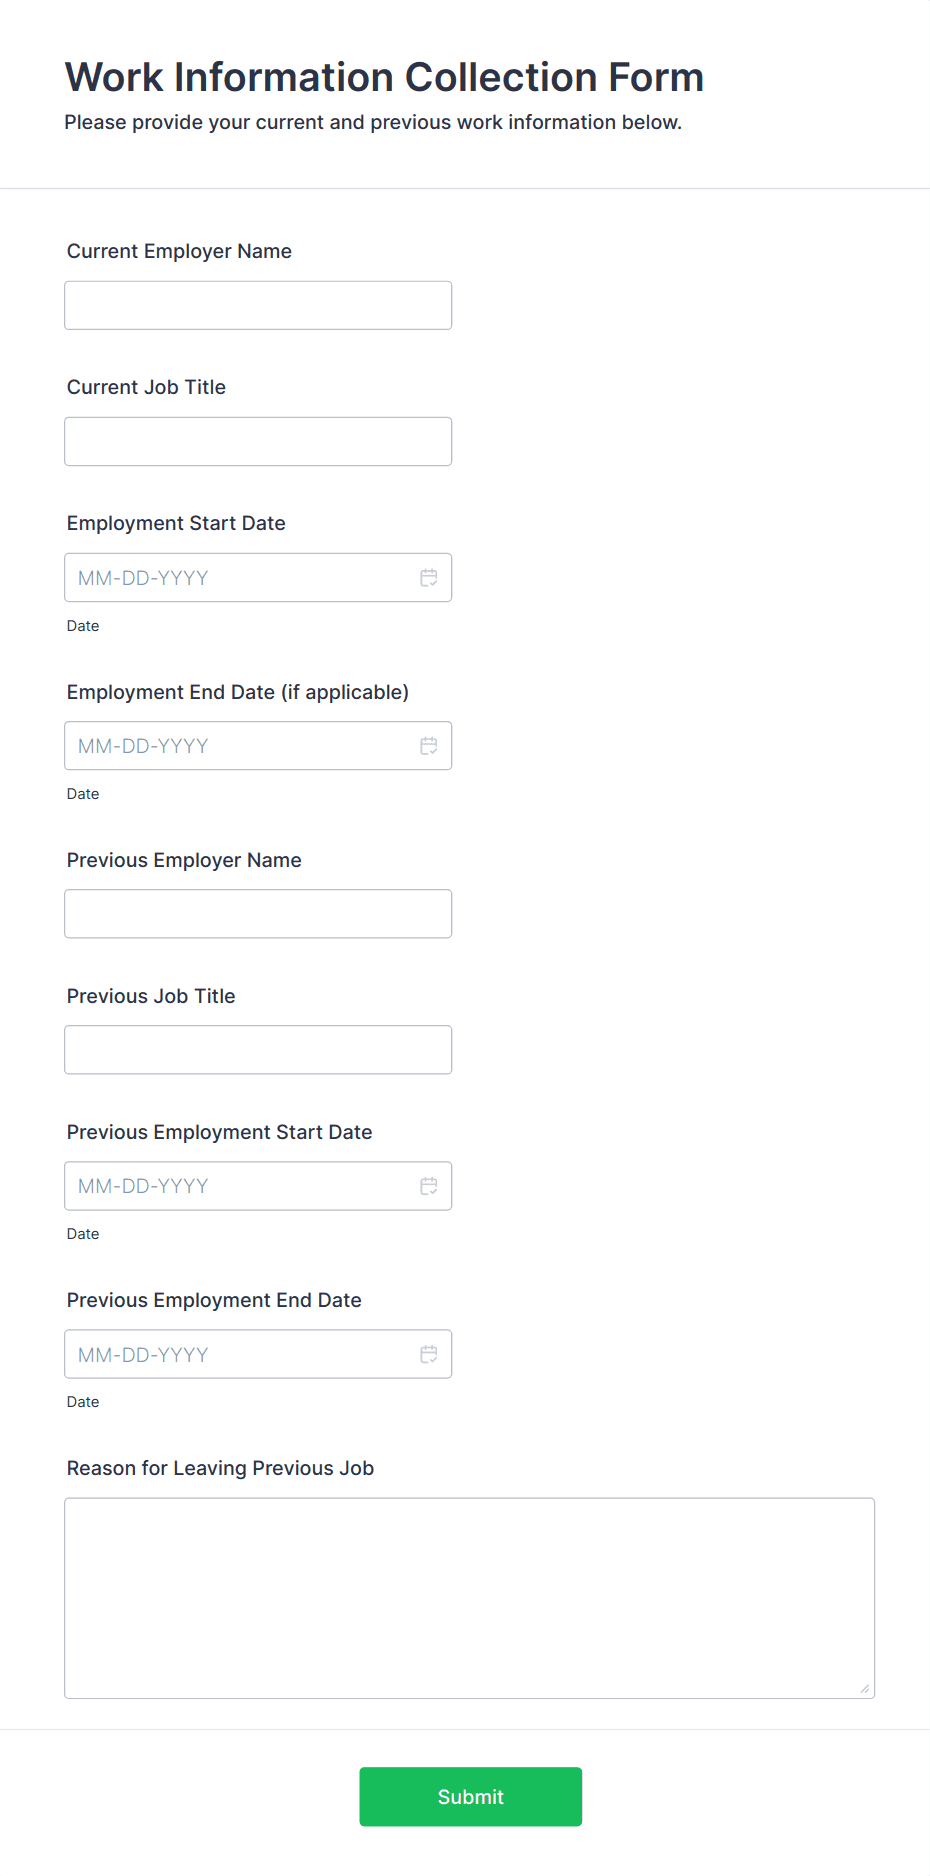Click inside the Previous Employer Name field

point(257,913)
